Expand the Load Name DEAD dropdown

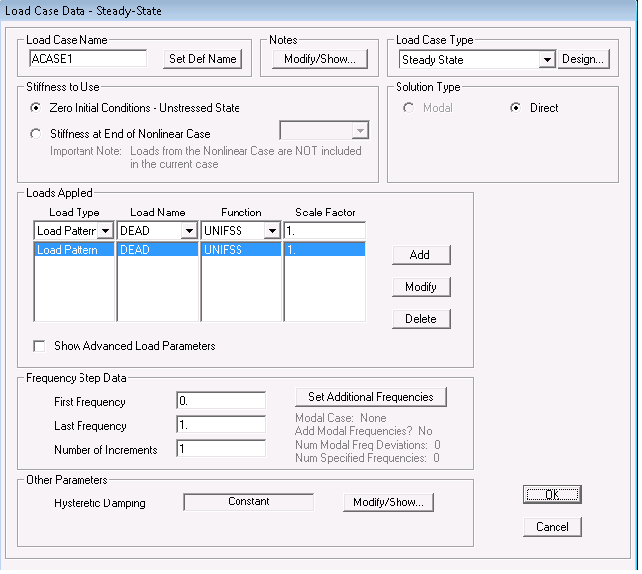pyautogui.click(x=189, y=231)
